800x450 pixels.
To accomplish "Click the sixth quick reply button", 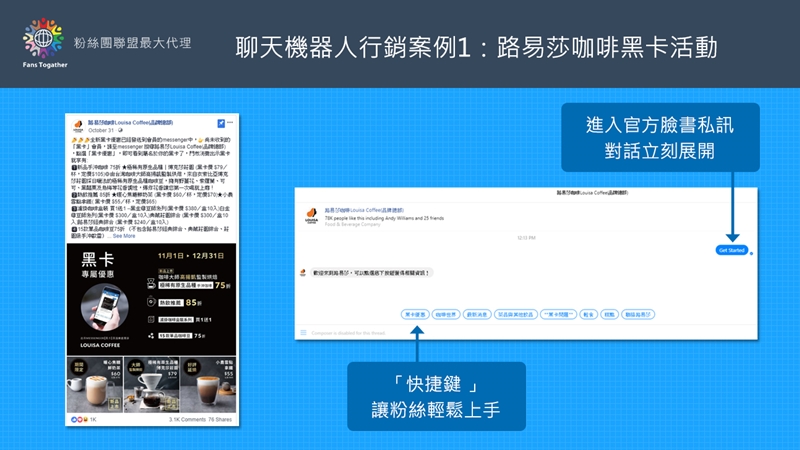I will 589,314.
